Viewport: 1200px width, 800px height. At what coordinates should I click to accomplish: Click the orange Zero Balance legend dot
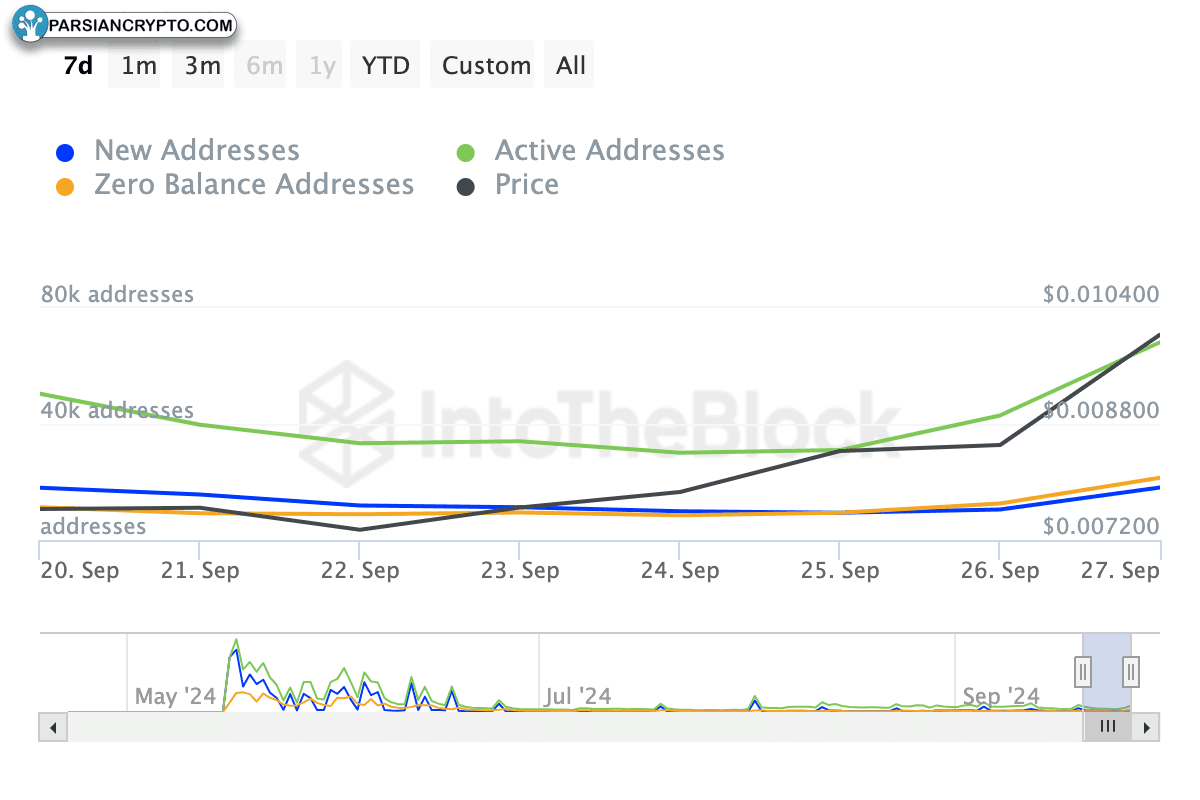pos(65,187)
